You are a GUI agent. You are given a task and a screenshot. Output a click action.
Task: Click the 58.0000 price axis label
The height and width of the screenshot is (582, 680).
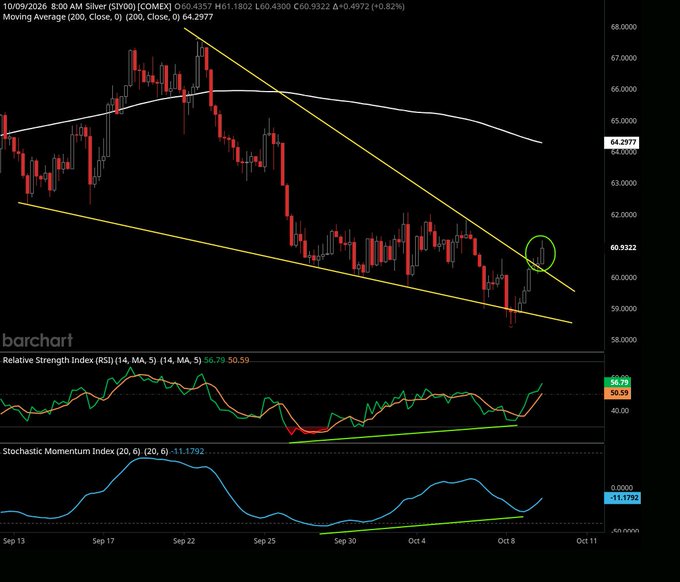[x=624, y=340]
